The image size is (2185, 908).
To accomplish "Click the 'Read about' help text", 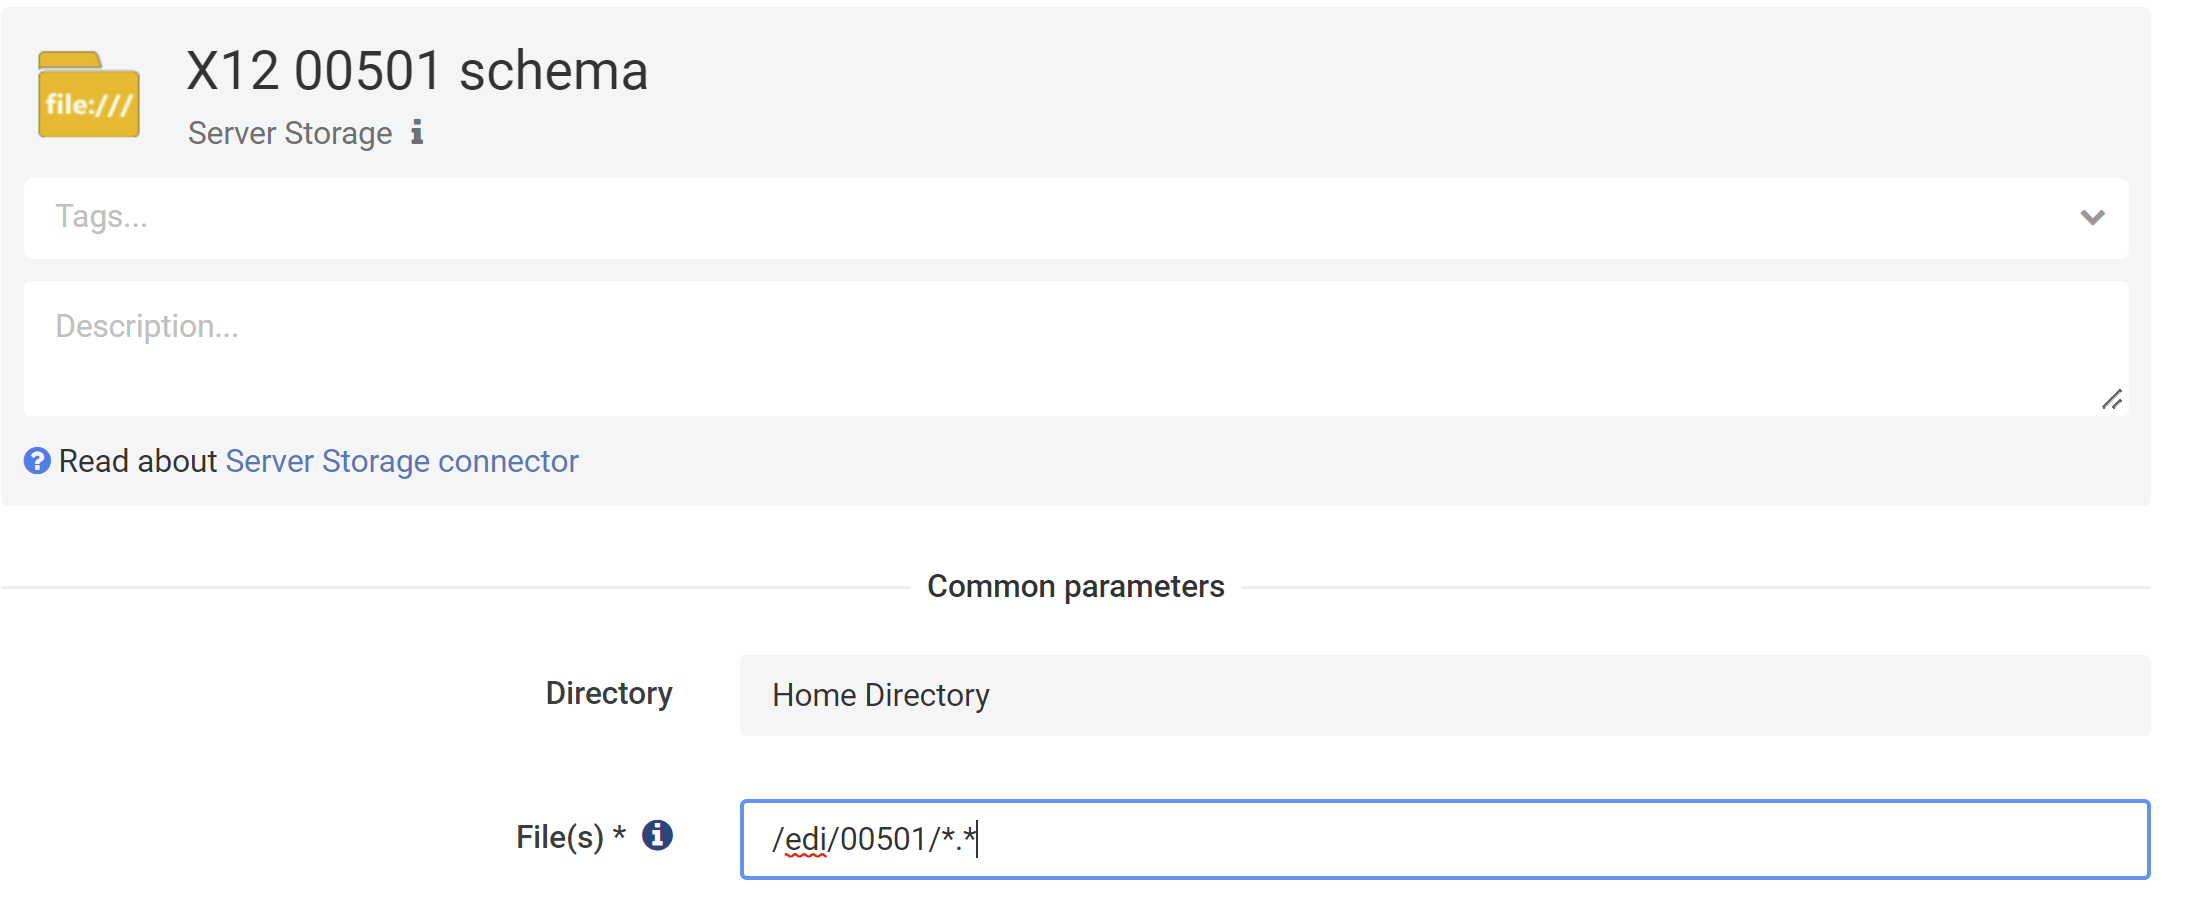I will 137,461.
